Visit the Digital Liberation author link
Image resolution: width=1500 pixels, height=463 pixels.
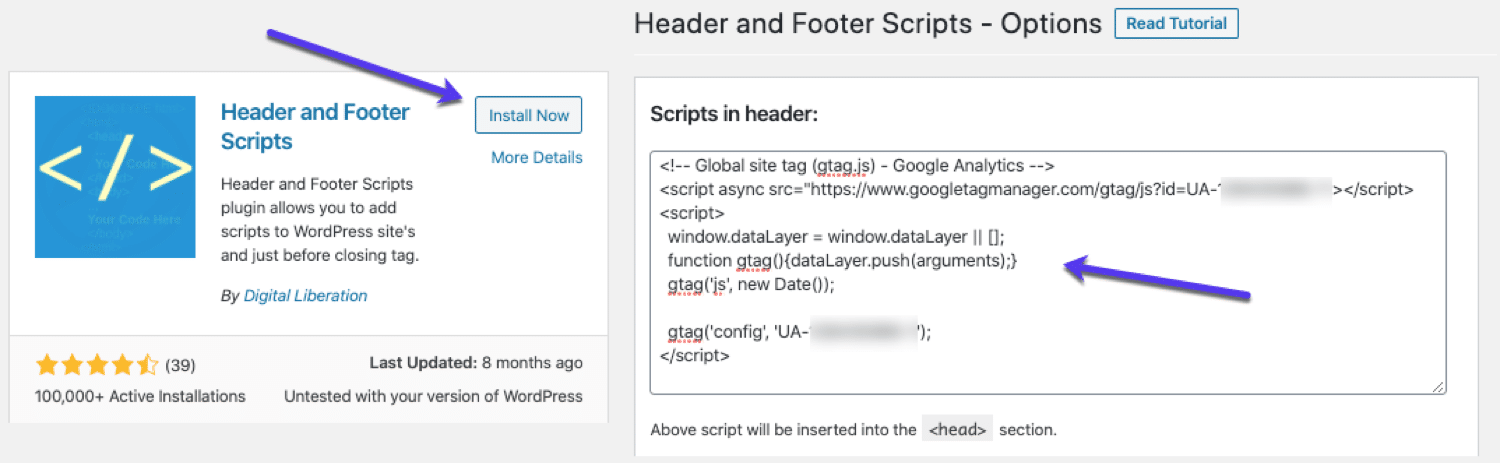(305, 296)
